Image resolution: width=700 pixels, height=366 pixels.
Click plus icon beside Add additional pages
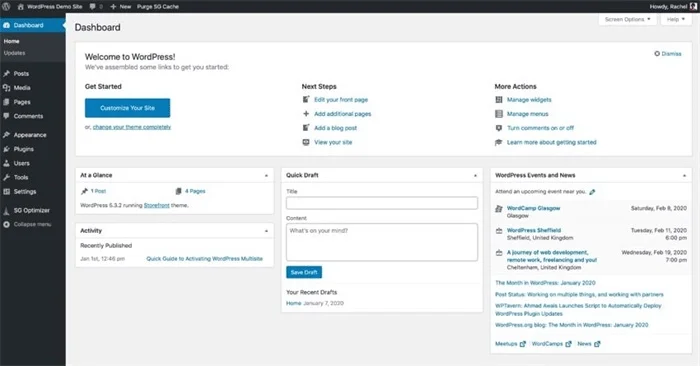point(306,114)
